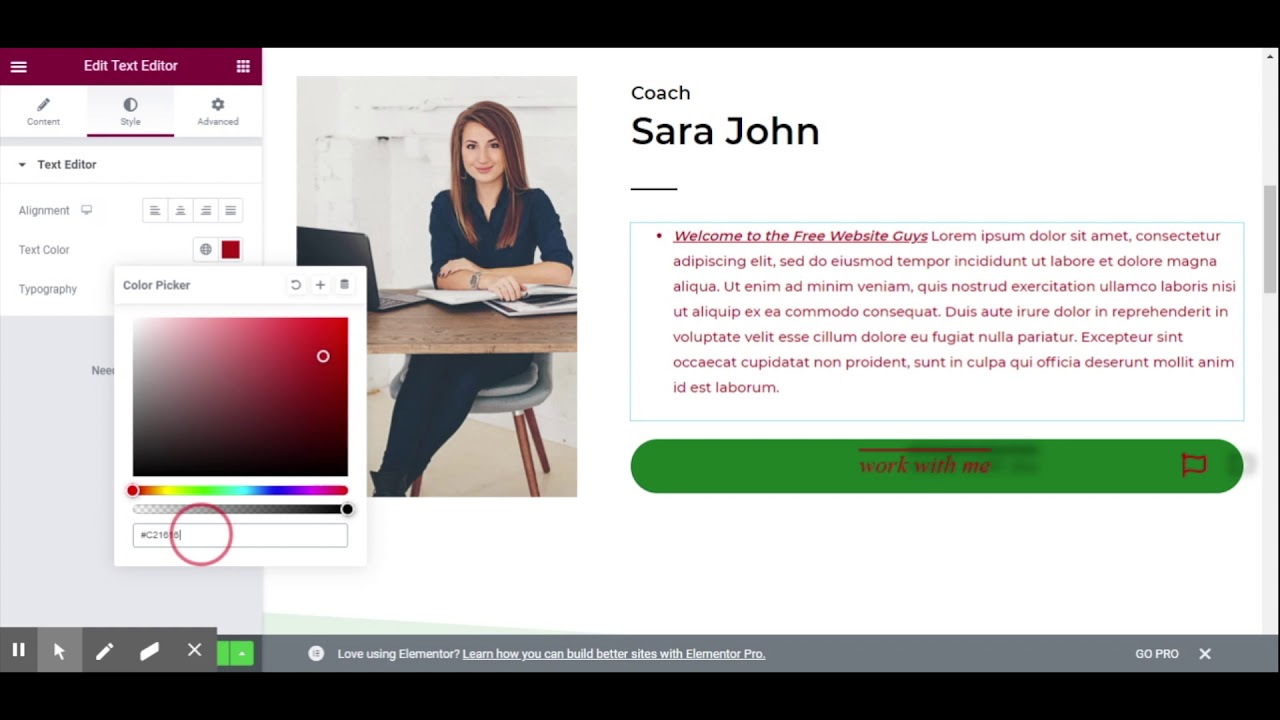Click the responsive device icon beside Alignment

point(87,210)
